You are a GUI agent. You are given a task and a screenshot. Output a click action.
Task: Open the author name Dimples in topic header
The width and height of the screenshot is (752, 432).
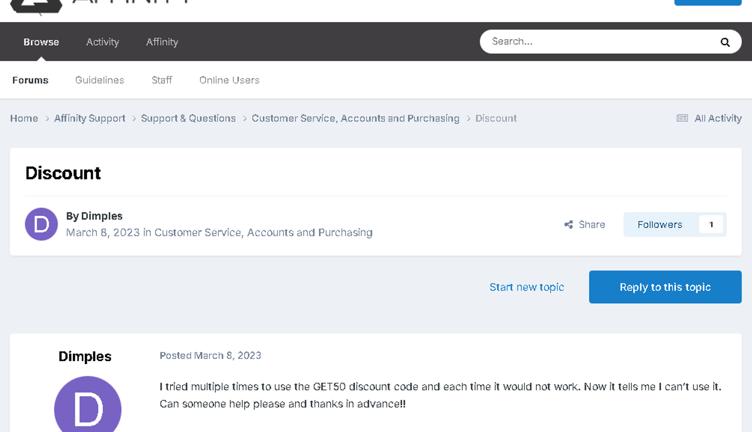pyautogui.click(x=102, y=216)
